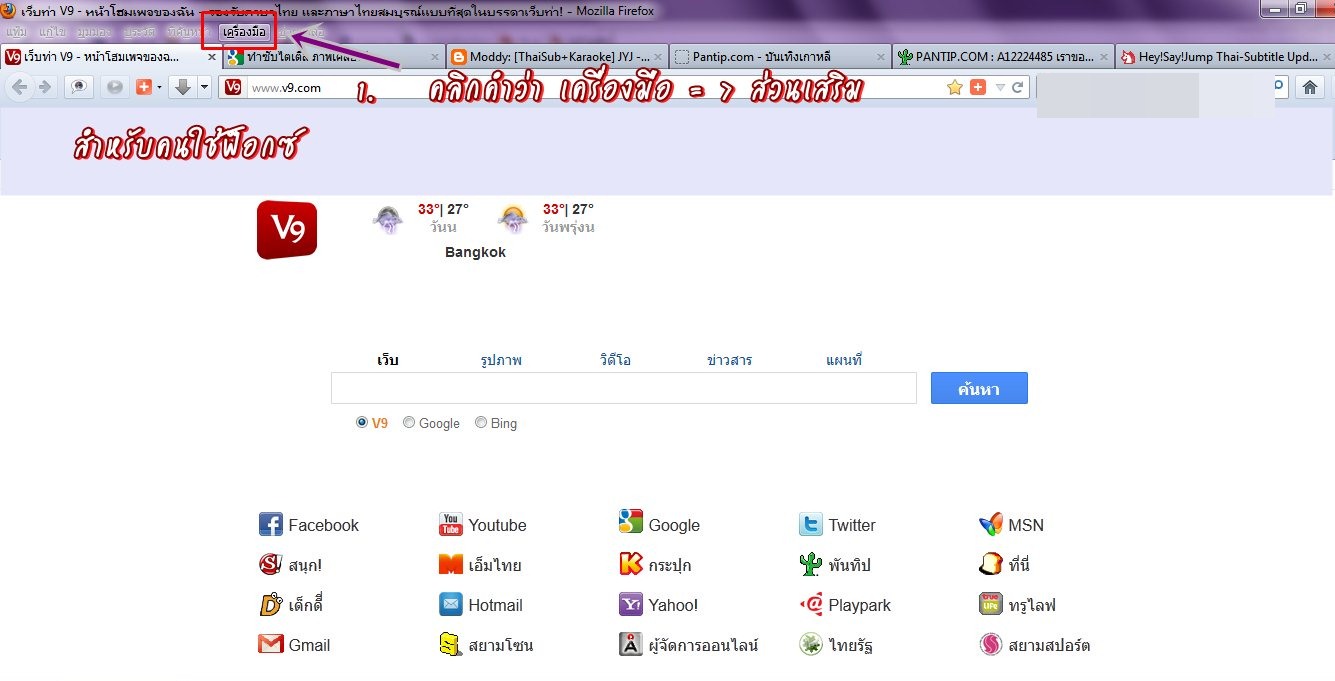The height and width of the screenshot is (681, 1335).
Task: Open the เครื่องมือ menu
Action: tap(245, 32)
